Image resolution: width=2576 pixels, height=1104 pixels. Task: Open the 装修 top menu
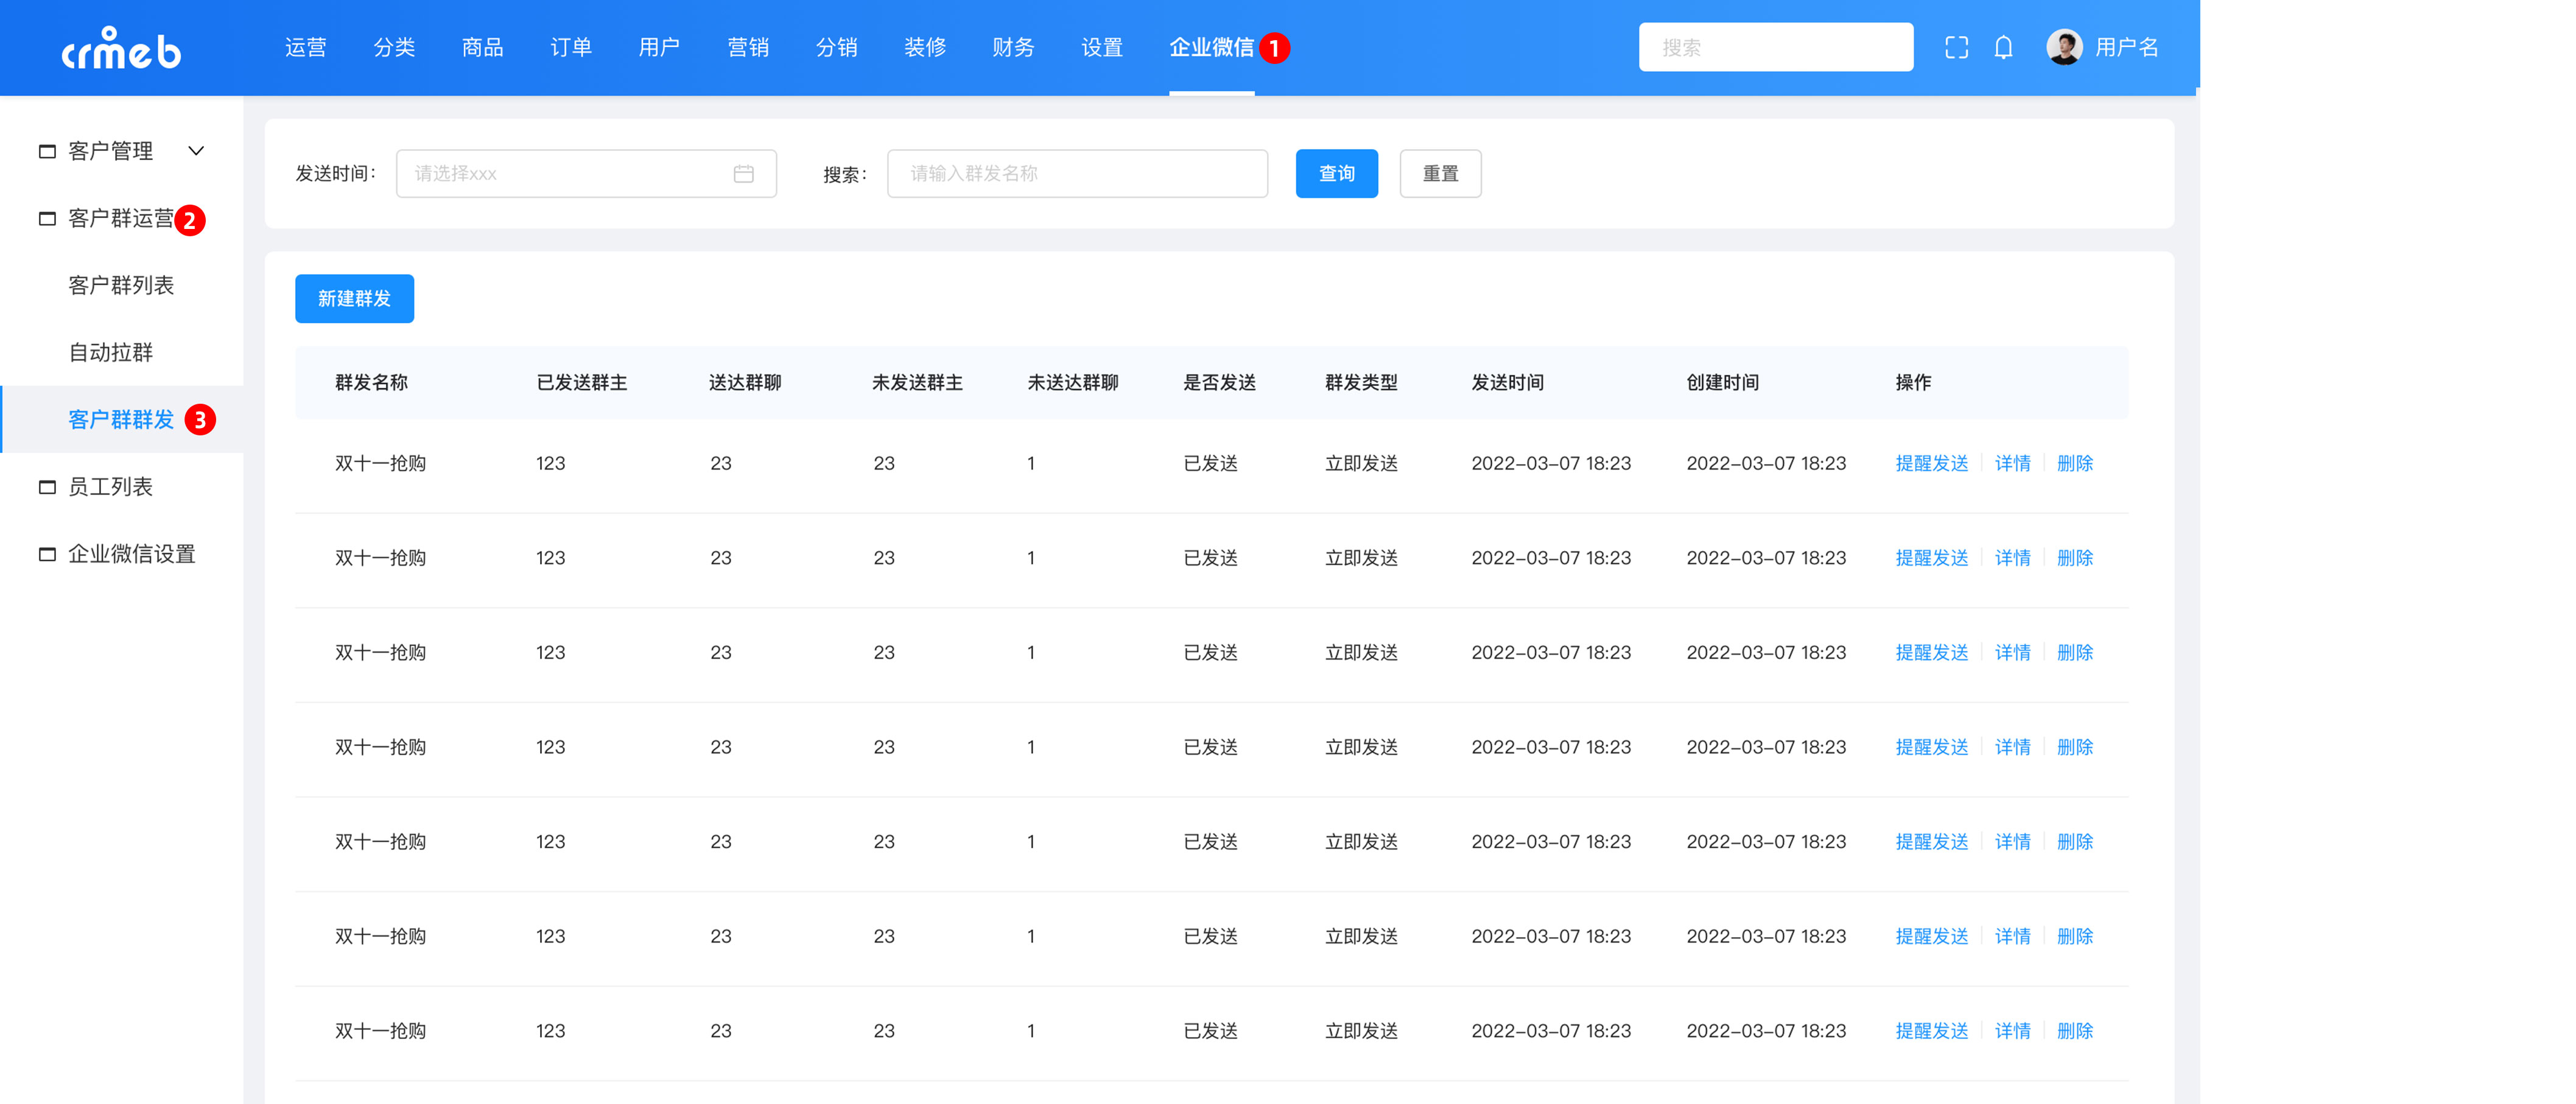(925, 47)
